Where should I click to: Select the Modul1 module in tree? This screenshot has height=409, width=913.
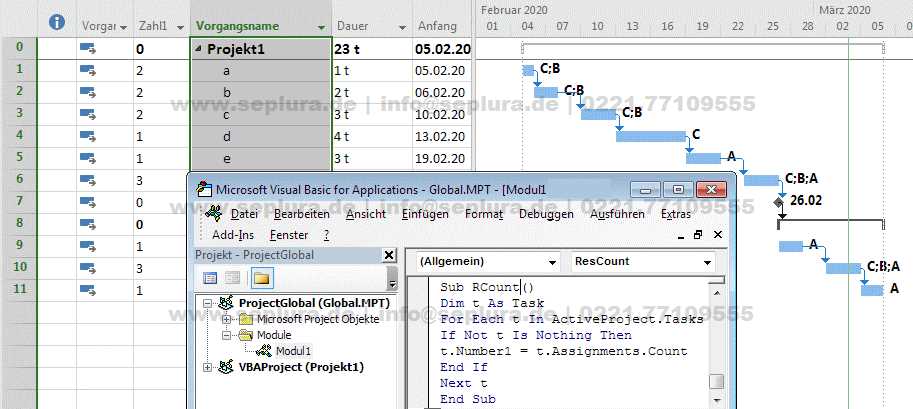pyautogui.click(x=293, y=351)
